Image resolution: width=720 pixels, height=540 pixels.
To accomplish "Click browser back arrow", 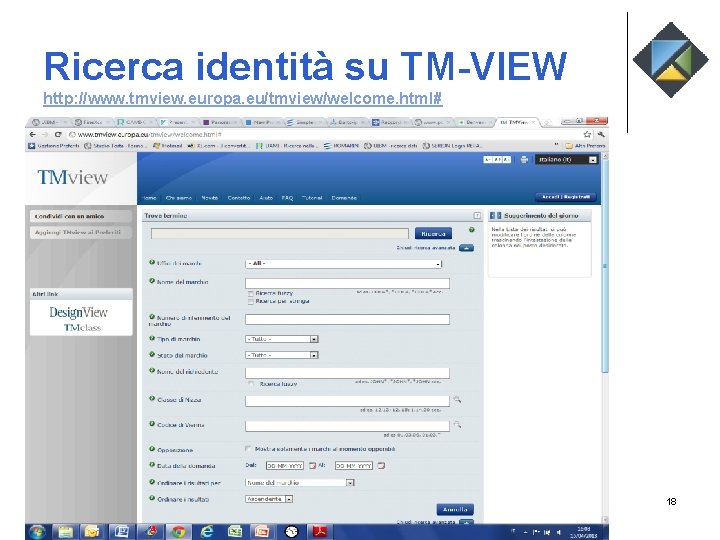I will click(33, 135).
